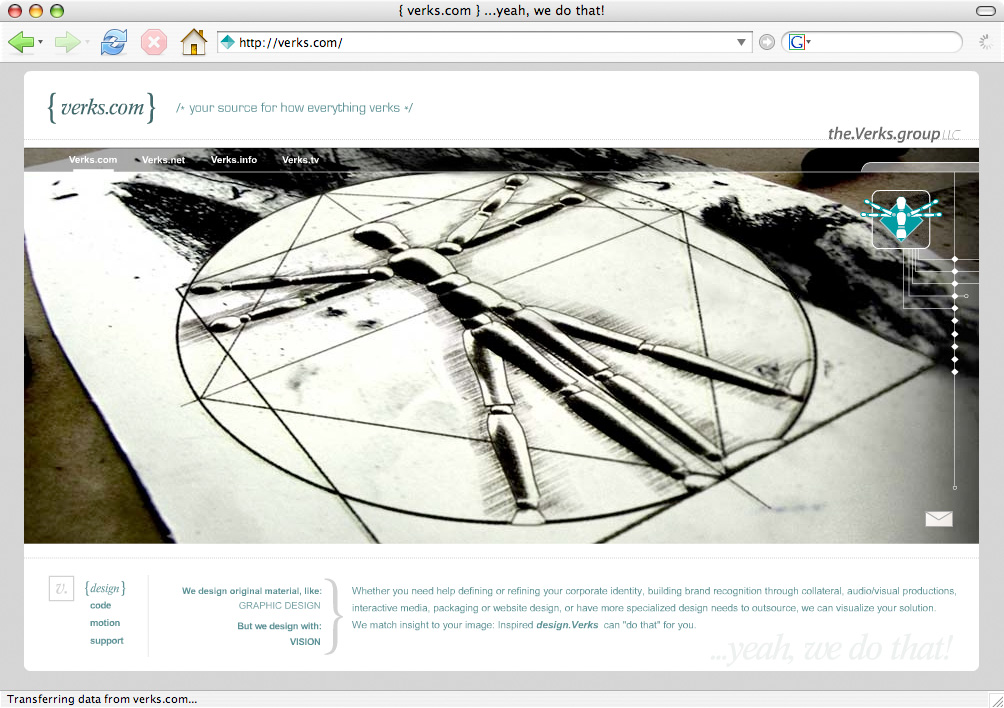Select the Verks.com navigation tab
The width and height of the screenshot is (1004, 708).
point(93,159)
